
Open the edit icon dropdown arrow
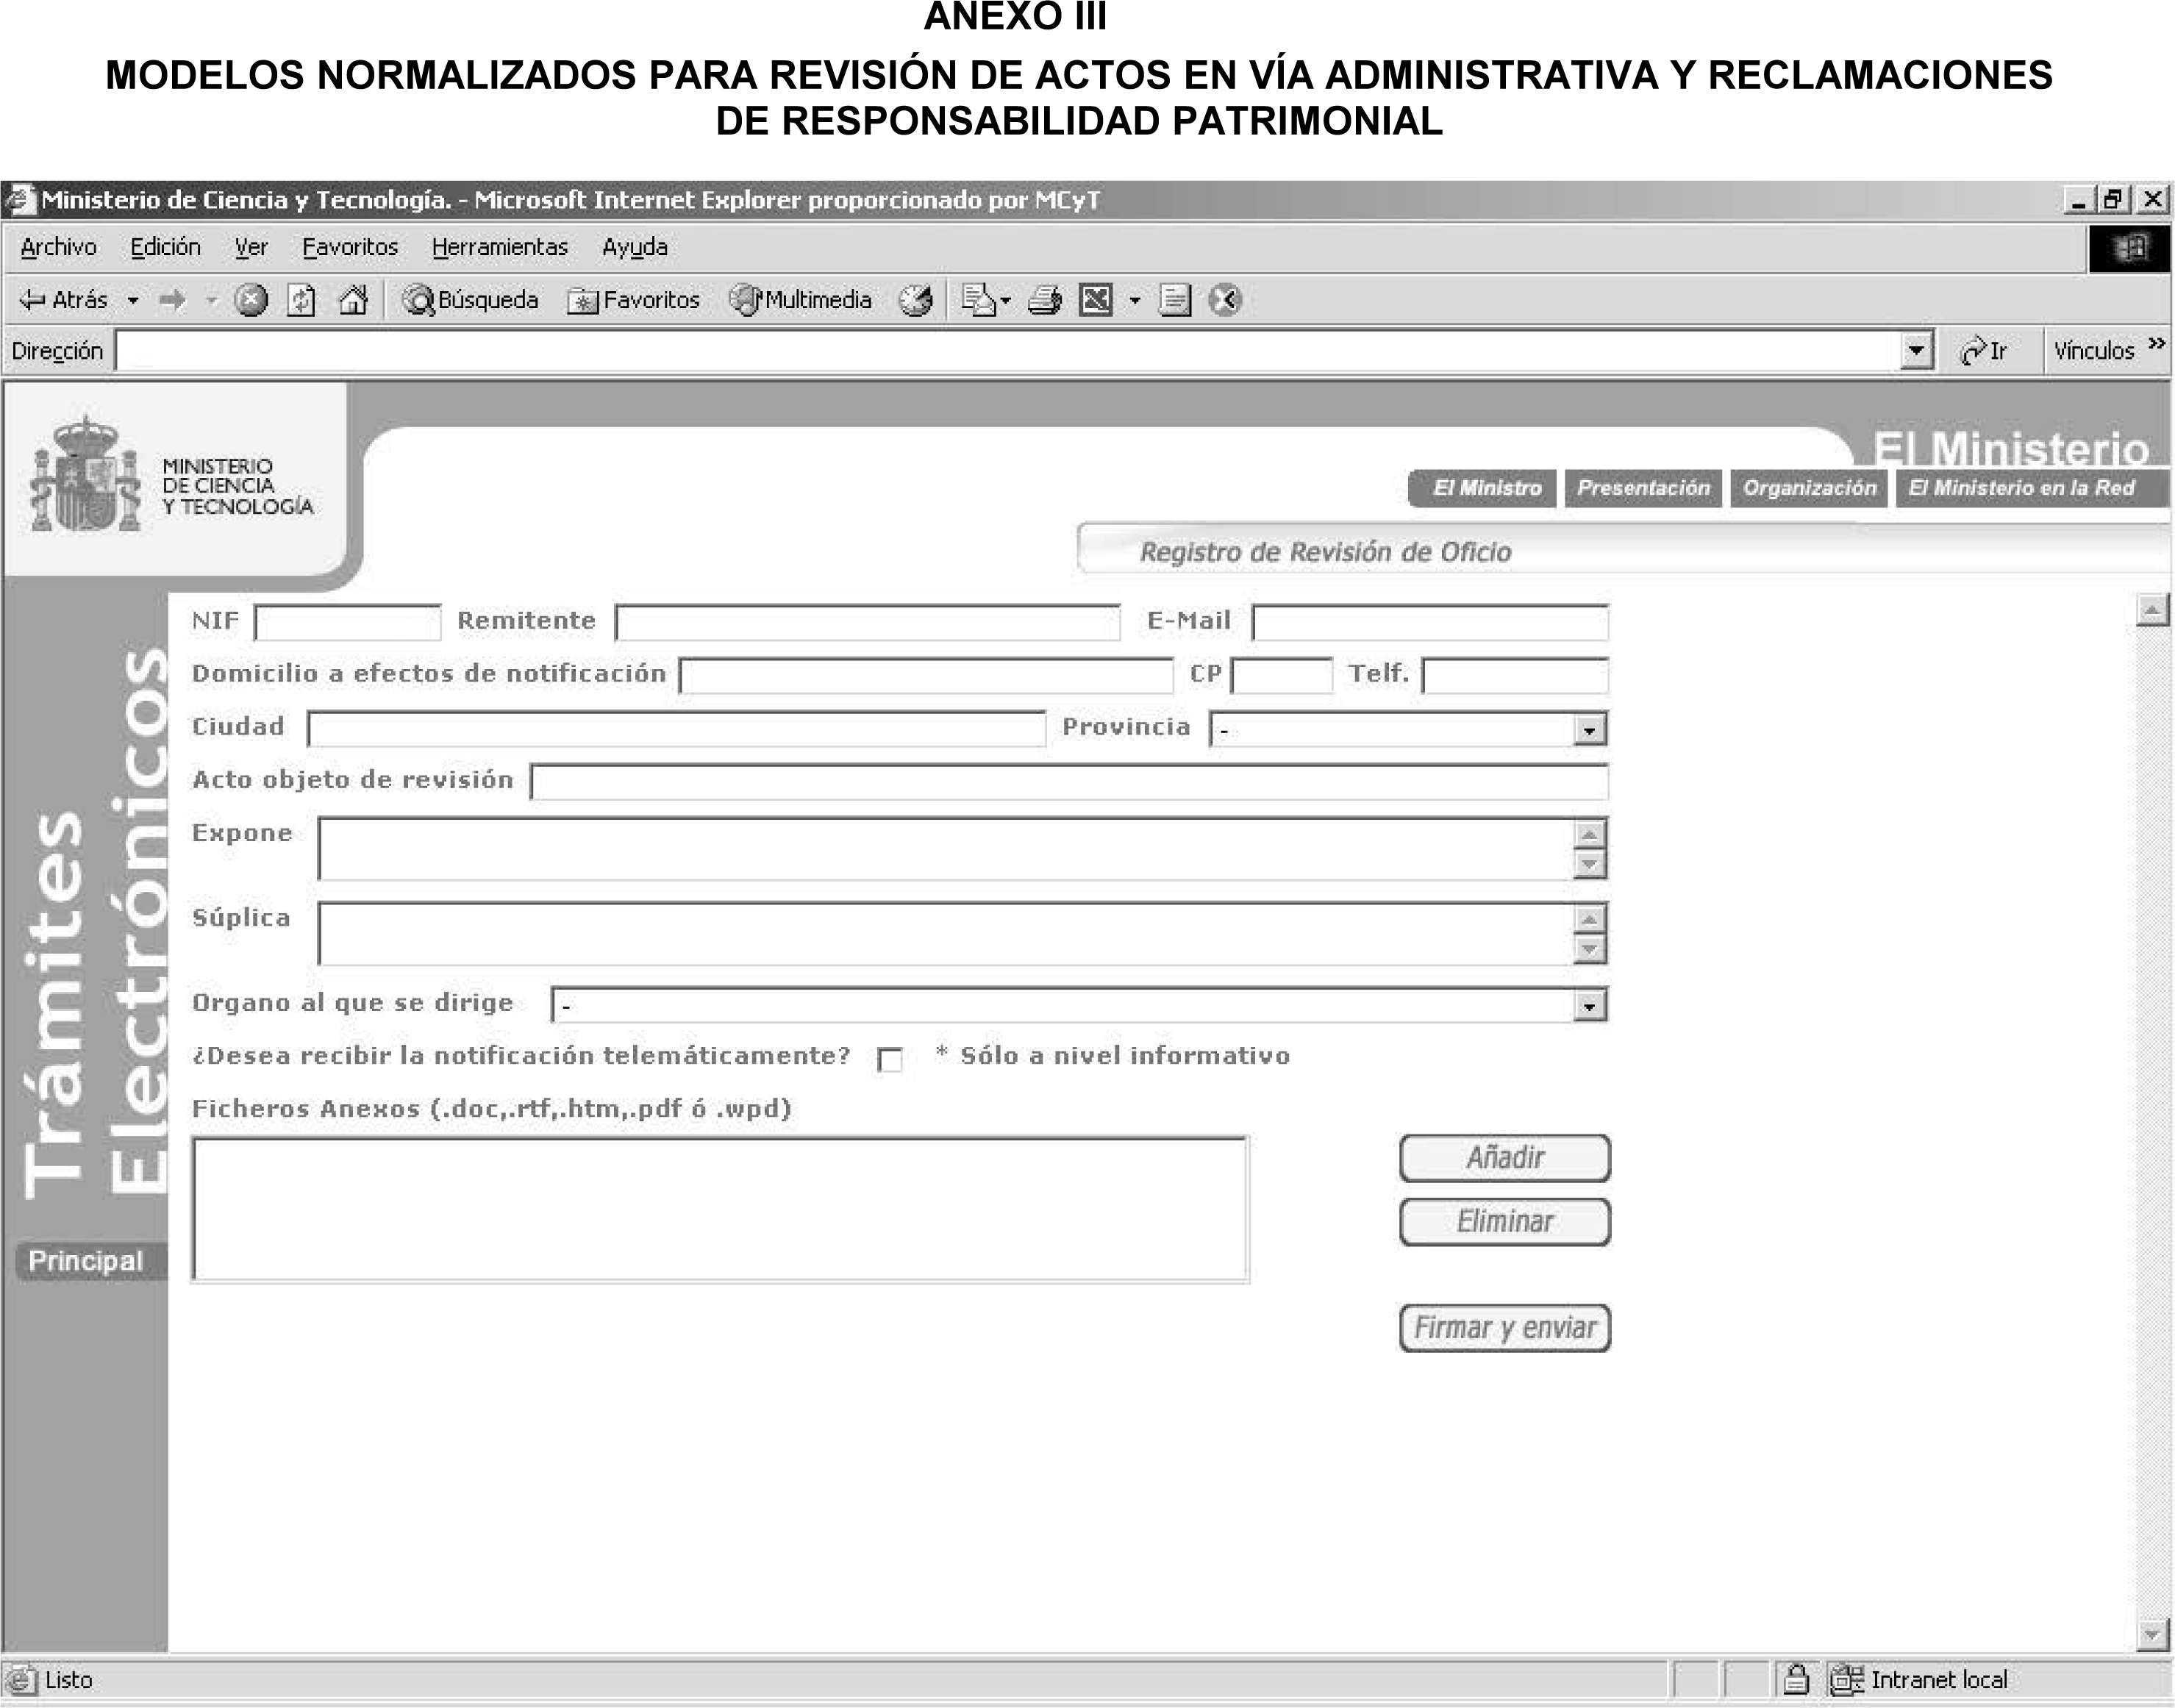coord(1134,300)
